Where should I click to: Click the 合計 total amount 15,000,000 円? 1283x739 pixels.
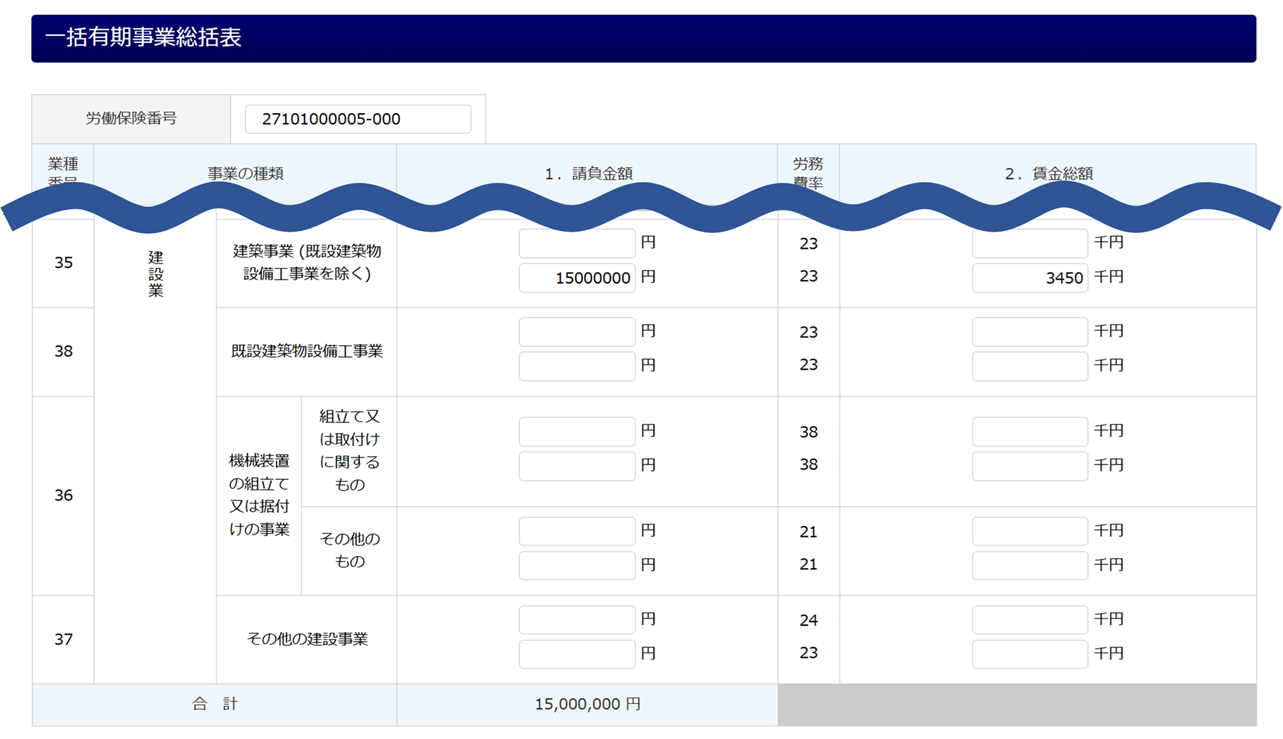point(587,705)
